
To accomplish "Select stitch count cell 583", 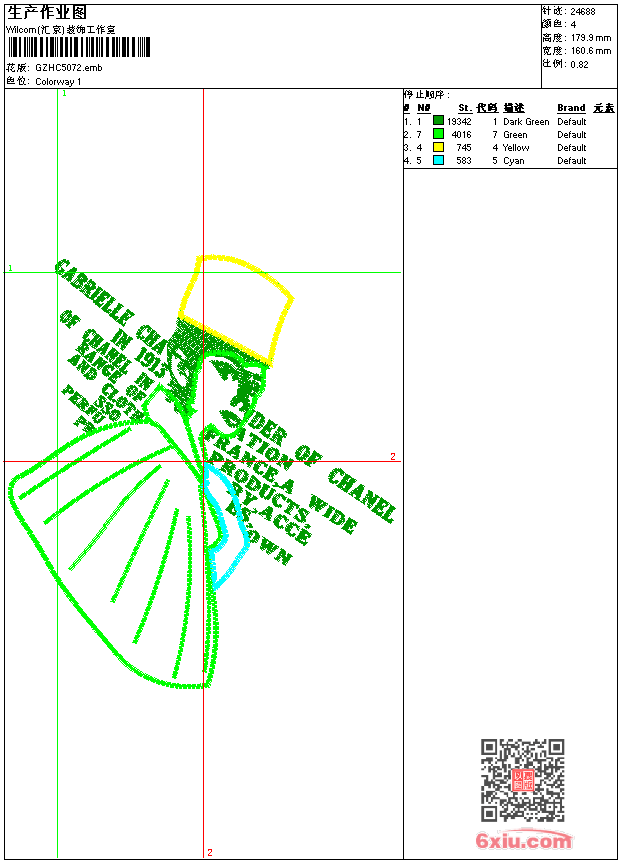I will 464,161.
